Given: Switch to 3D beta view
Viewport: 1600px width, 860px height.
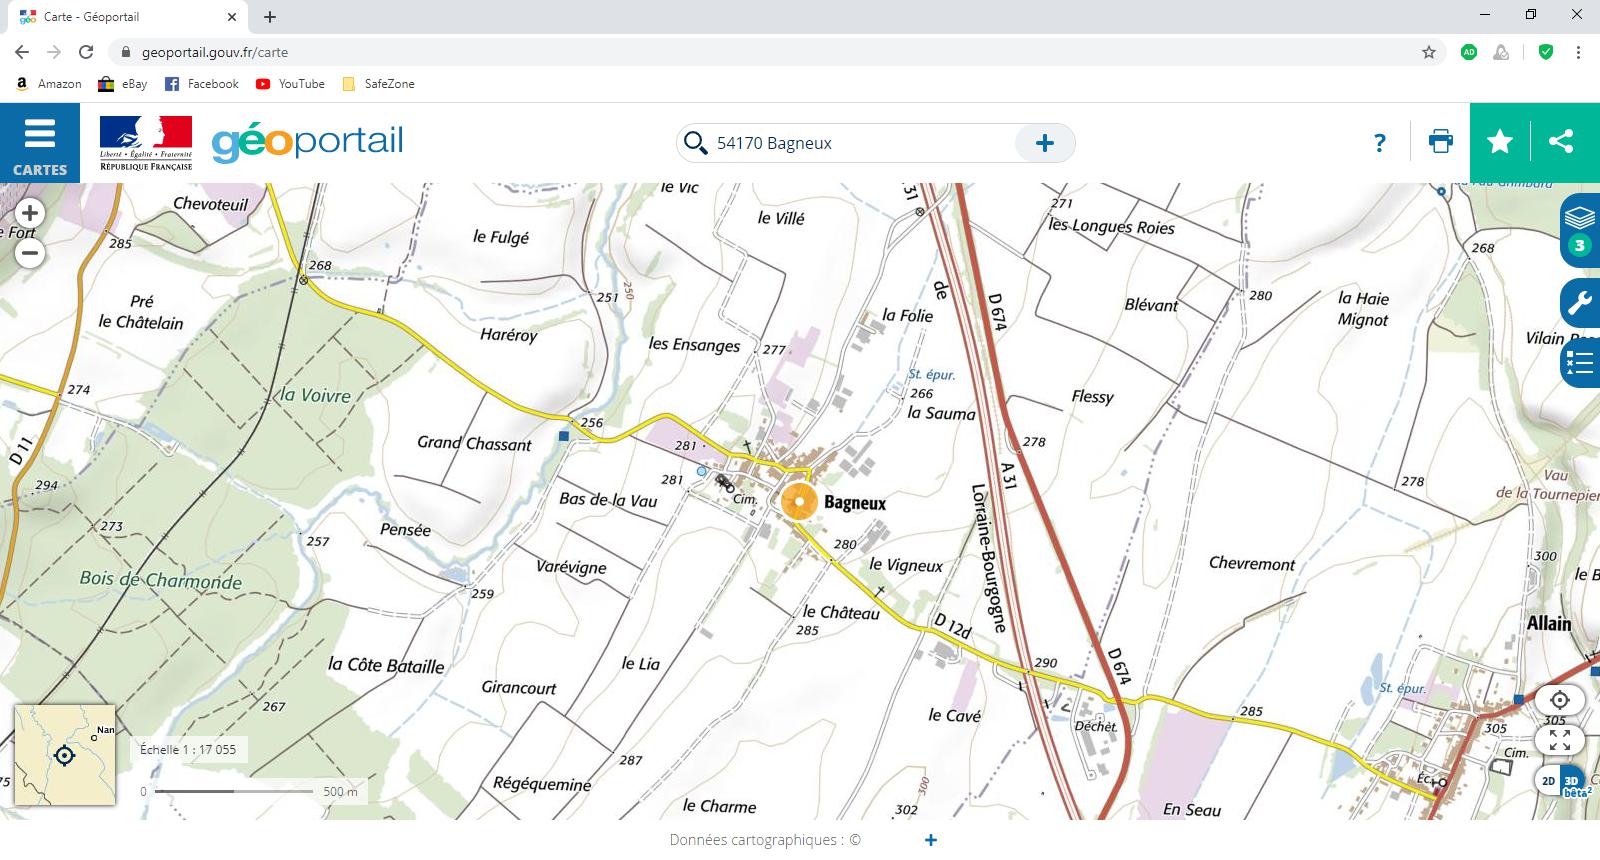Looking at the screenshot, I should pos(1573,782).
